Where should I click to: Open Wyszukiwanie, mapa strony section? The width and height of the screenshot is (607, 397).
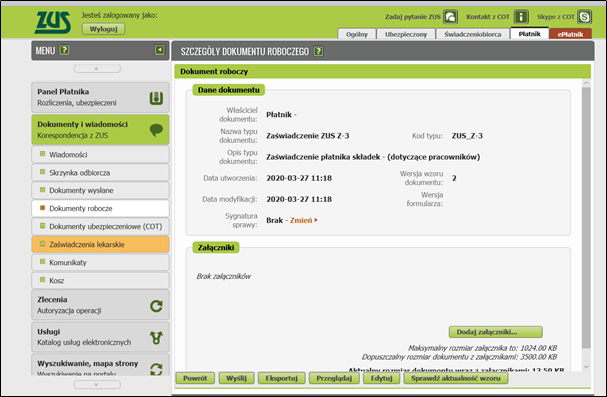pyautogui.click(x=100, y=364)
